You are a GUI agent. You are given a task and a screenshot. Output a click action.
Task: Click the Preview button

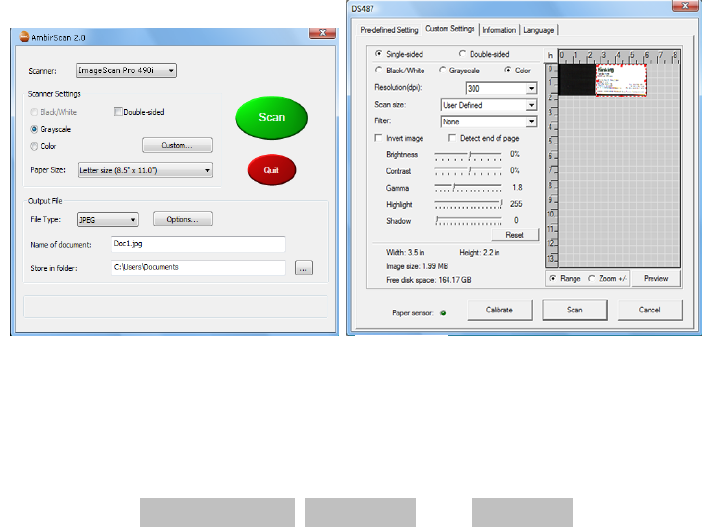[656, 278]
